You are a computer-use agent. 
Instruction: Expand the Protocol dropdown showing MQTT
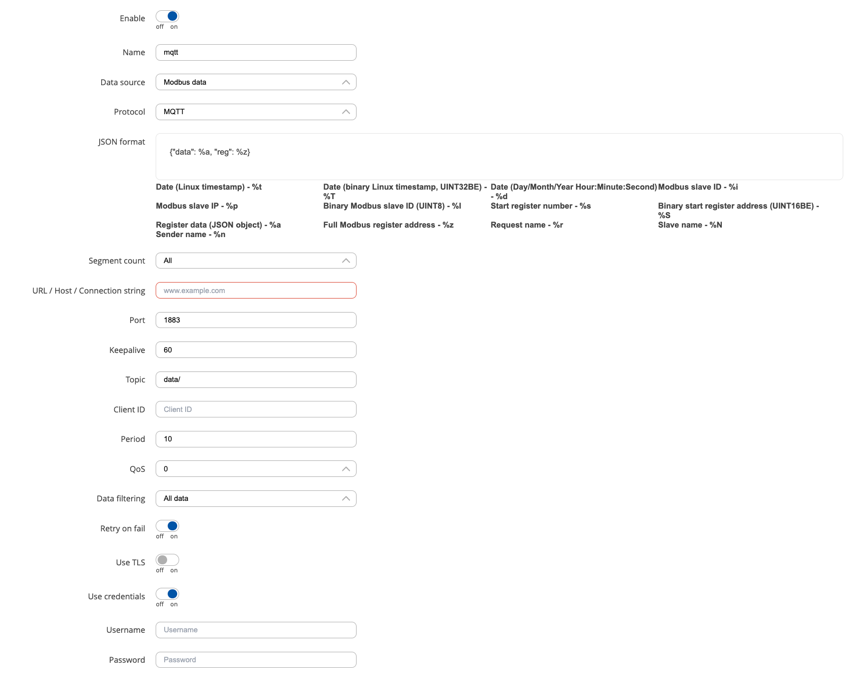point(255,112)
